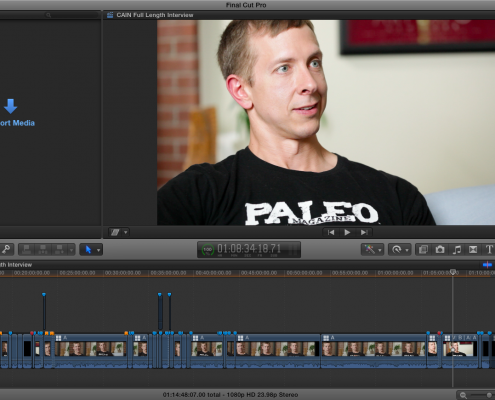Open the Retime dropdown arrow
The height and width of the screenshot is (400, 495).
(x=407, y=250)
